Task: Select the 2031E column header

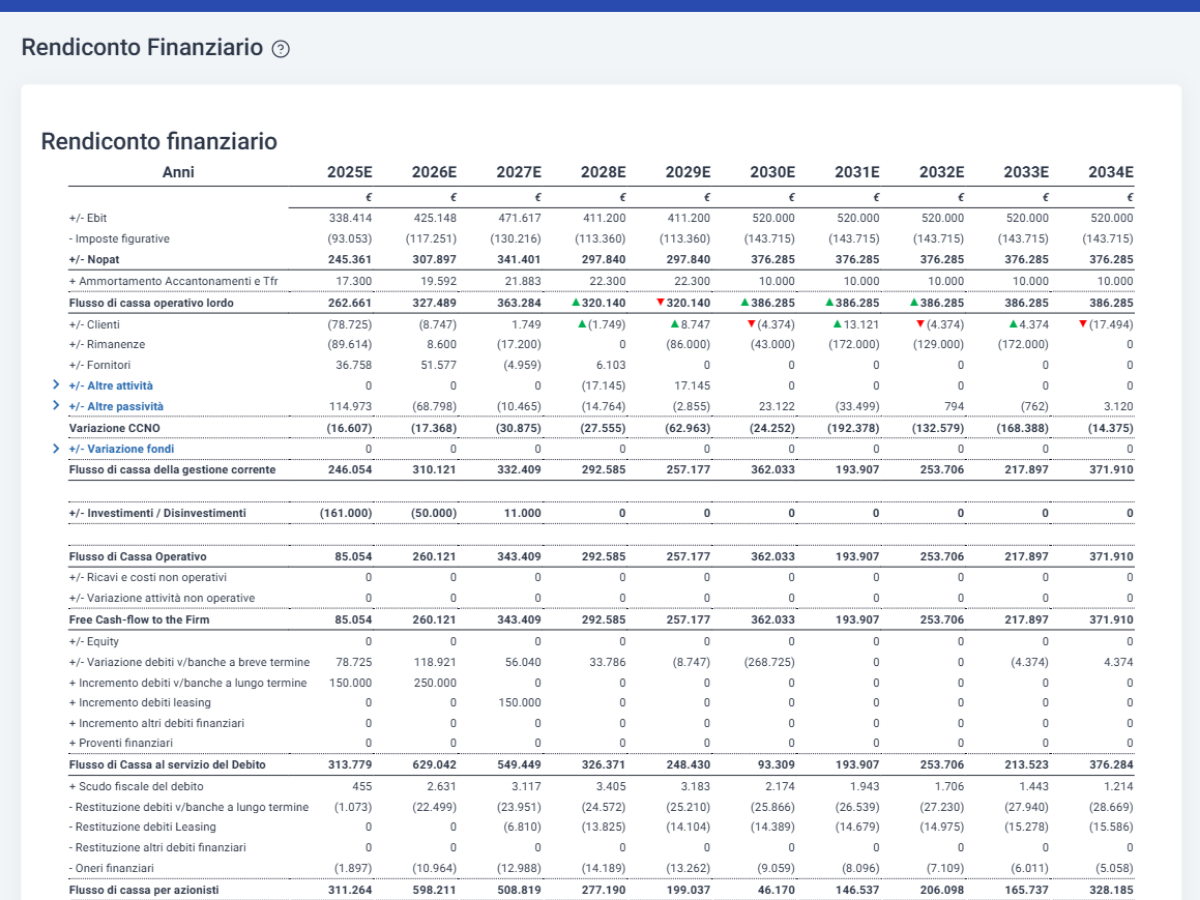Action: [857, 172]
